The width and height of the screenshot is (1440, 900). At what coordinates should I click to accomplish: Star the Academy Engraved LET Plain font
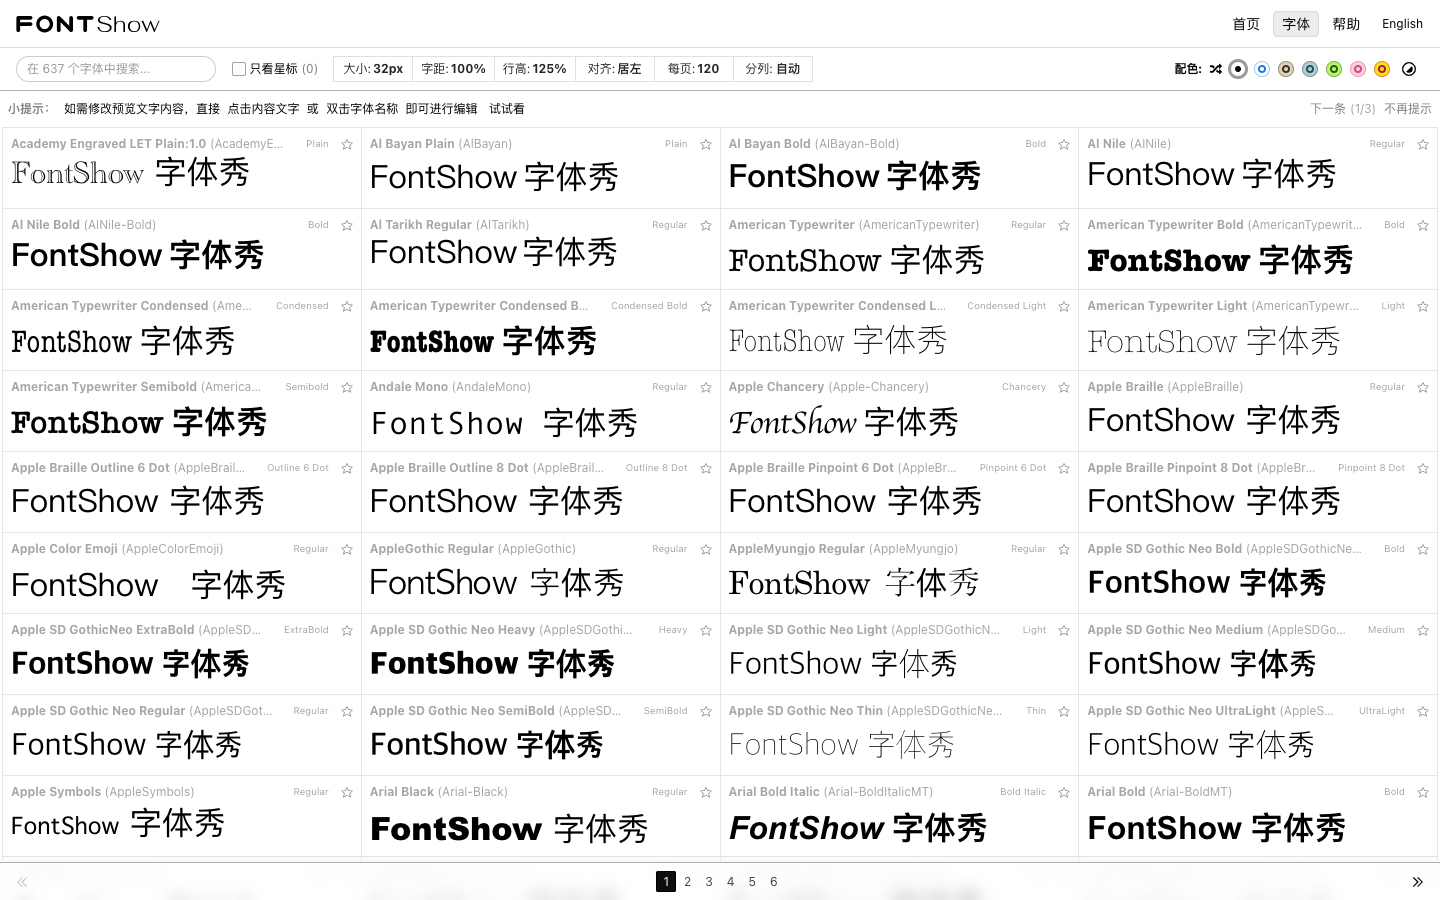347,144
